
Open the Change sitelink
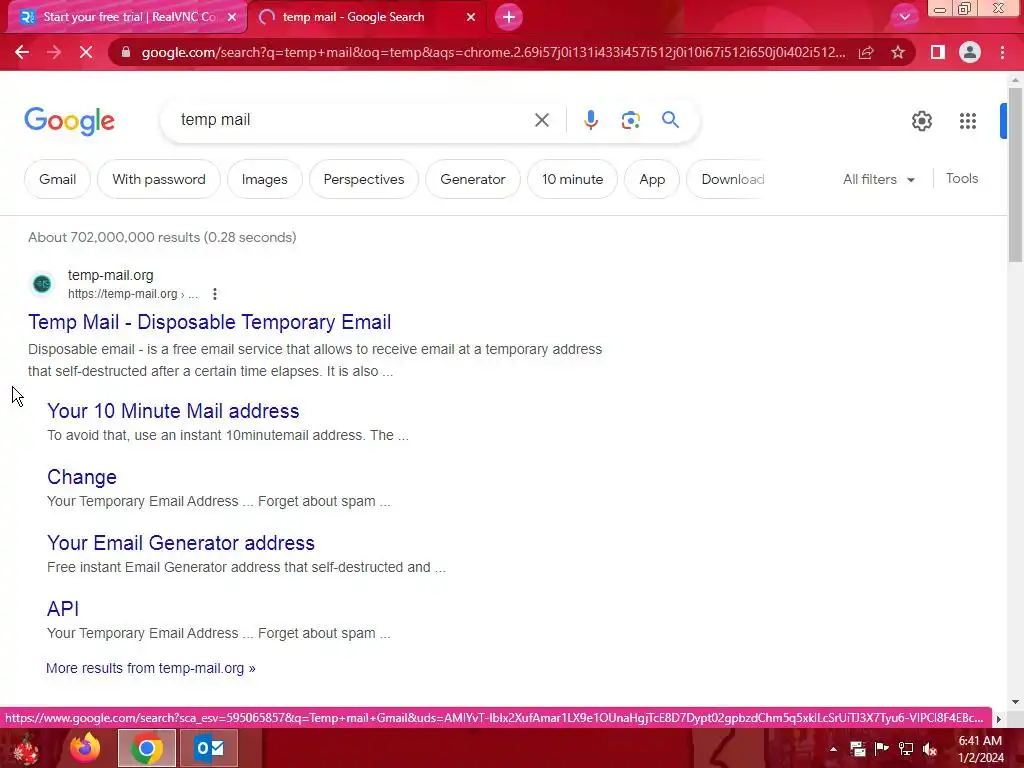pyautogui.click(x=82, y=477)
